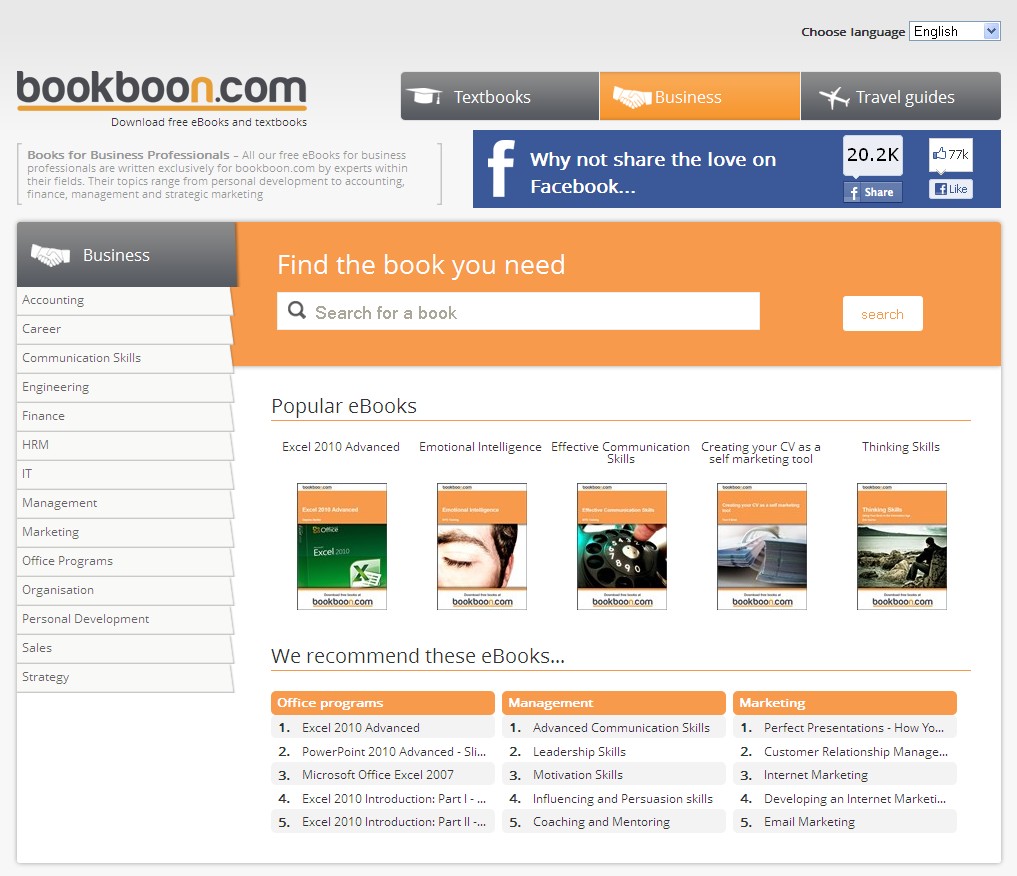Click the Facebook thumbs-up 77k count

[951, 154]
